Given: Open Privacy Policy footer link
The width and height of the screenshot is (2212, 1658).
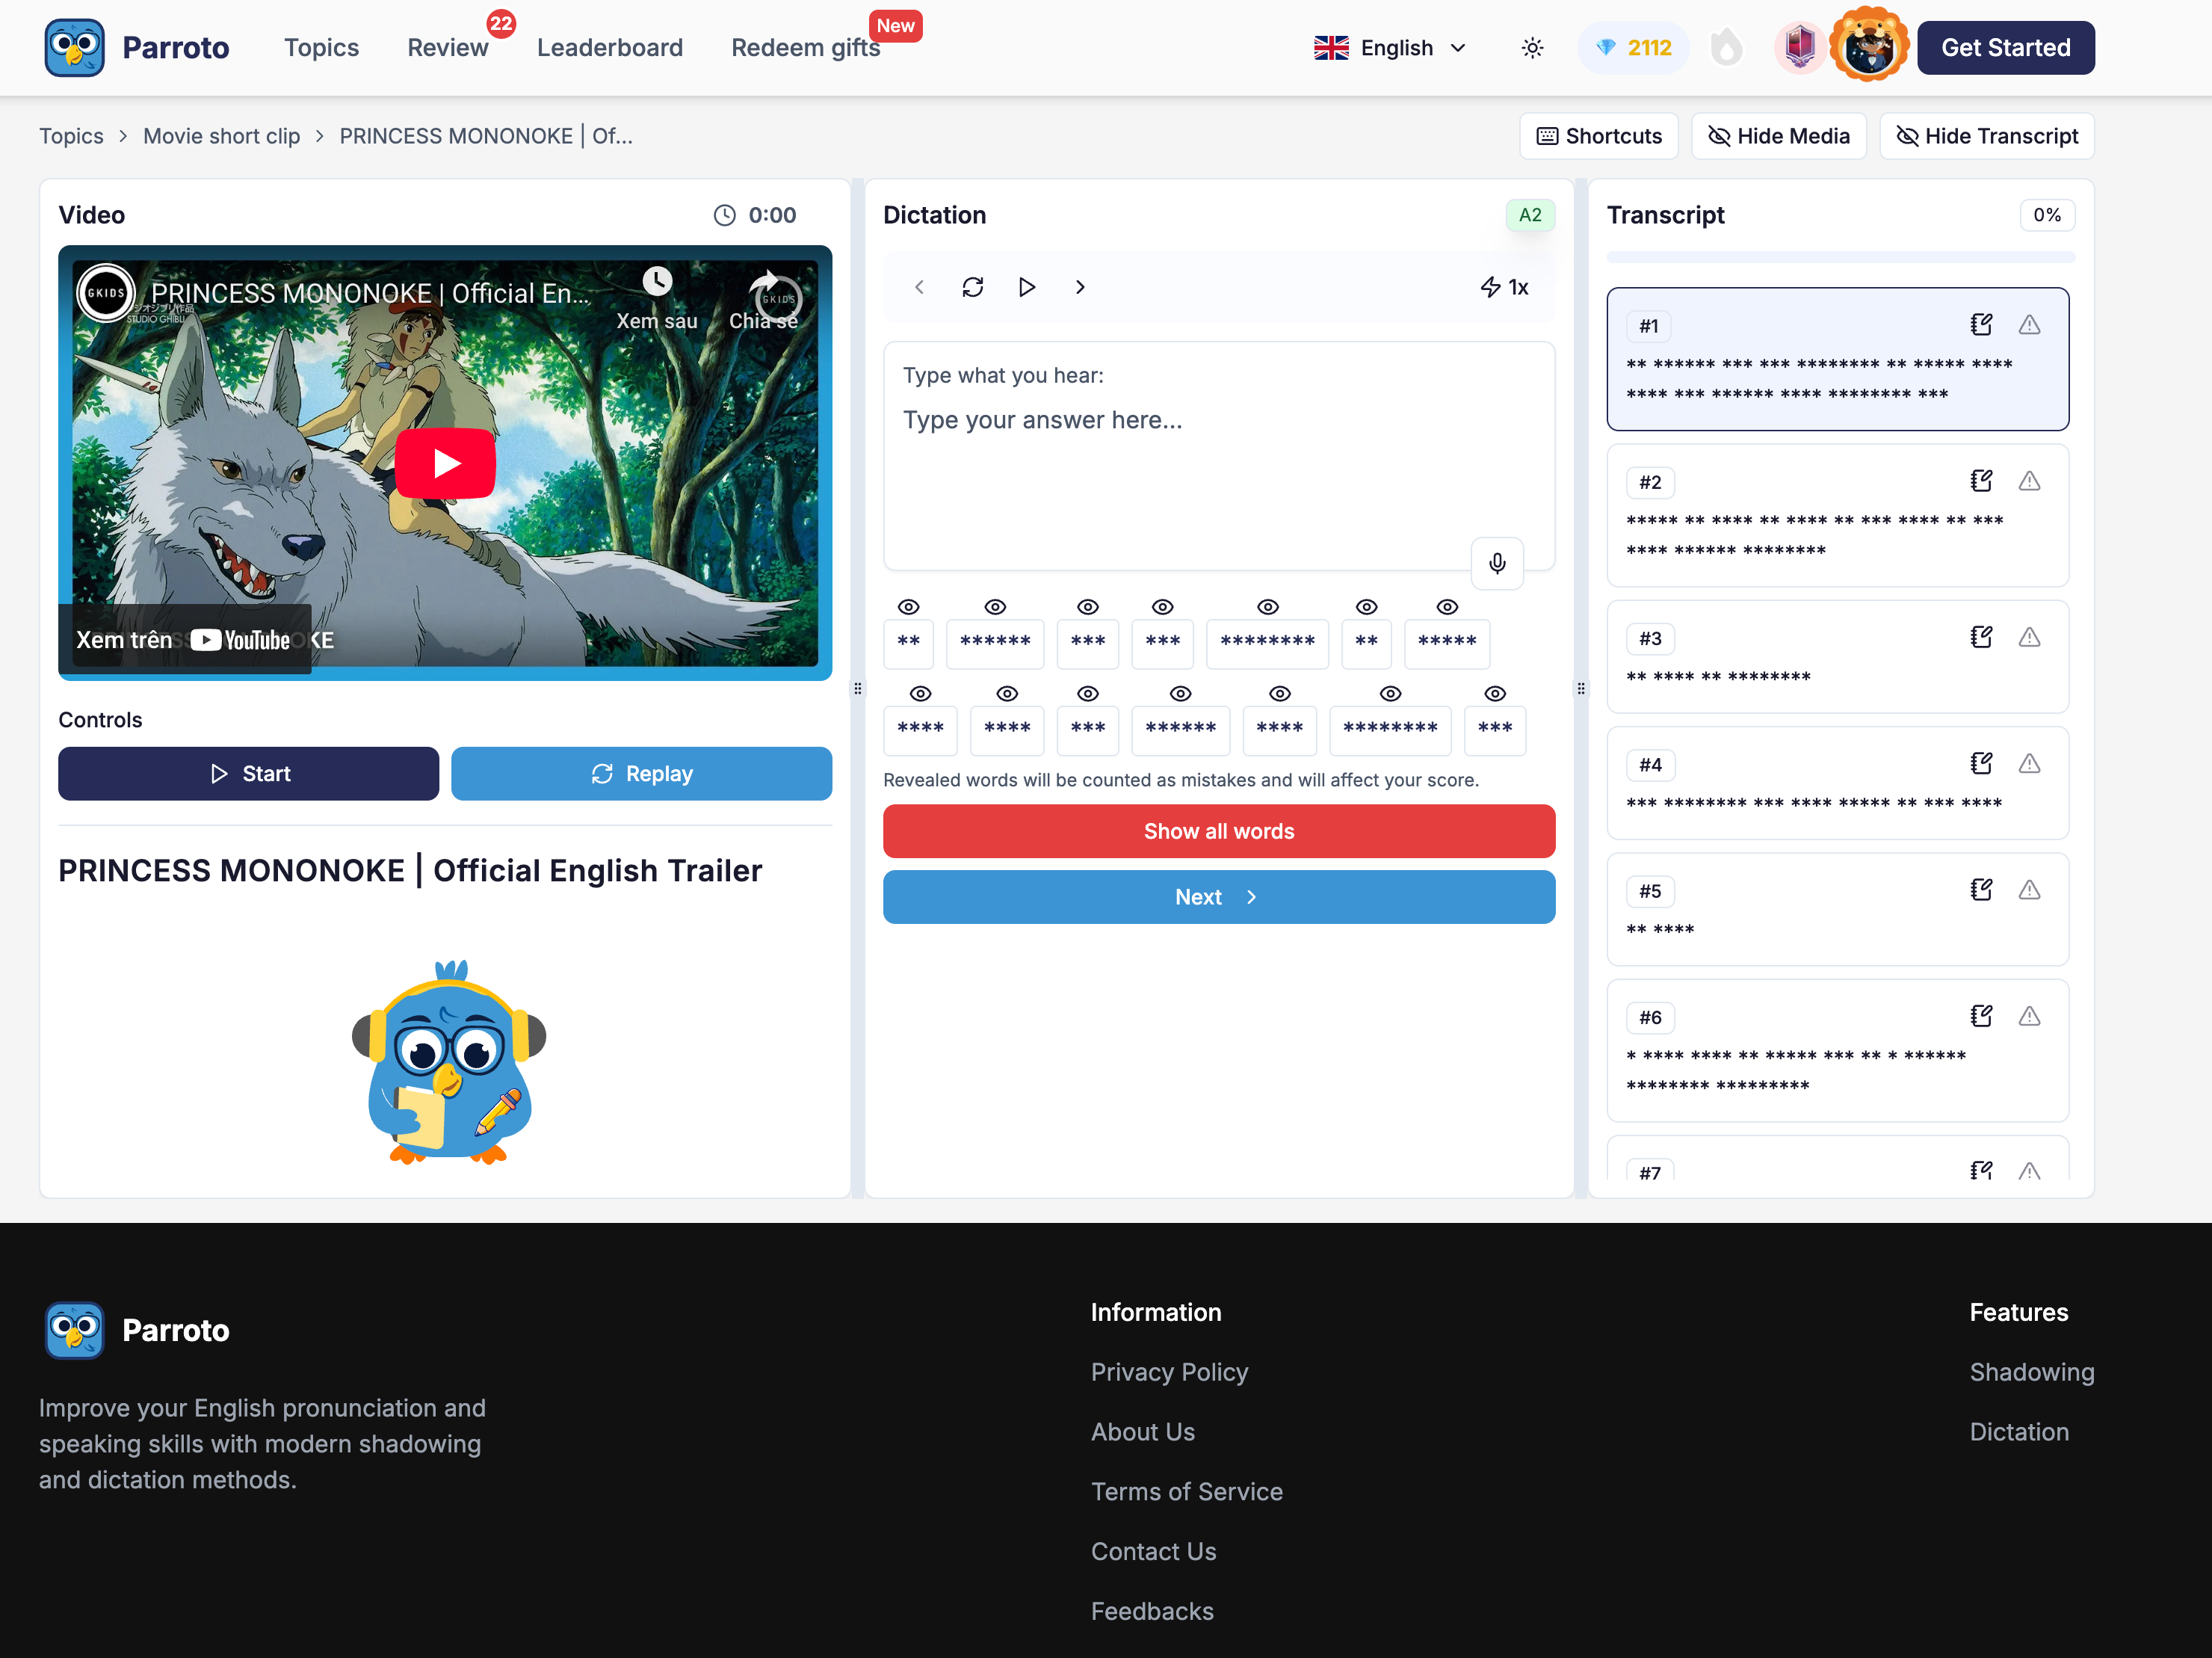Looking at the screenshot, I should pos(1169,1372).
